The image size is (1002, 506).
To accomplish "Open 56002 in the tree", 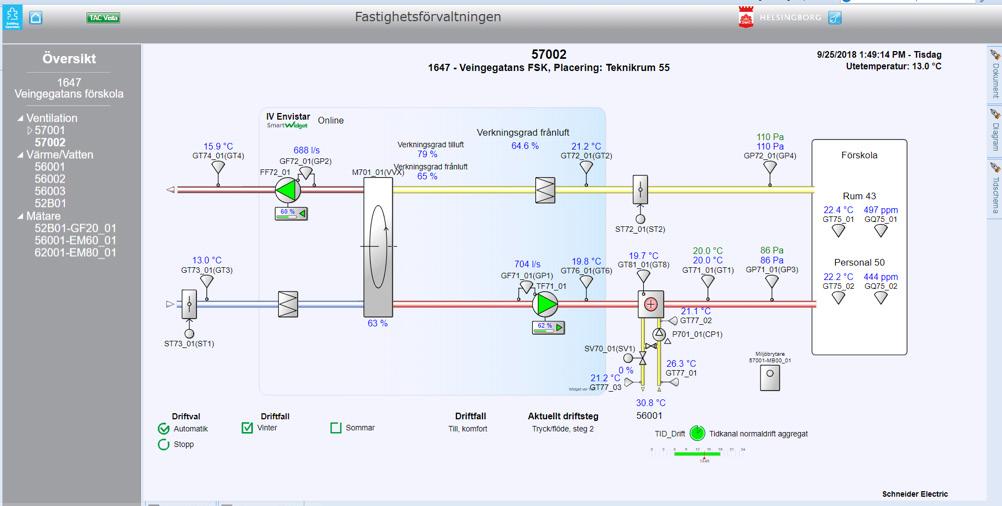I will coord(50,179).
